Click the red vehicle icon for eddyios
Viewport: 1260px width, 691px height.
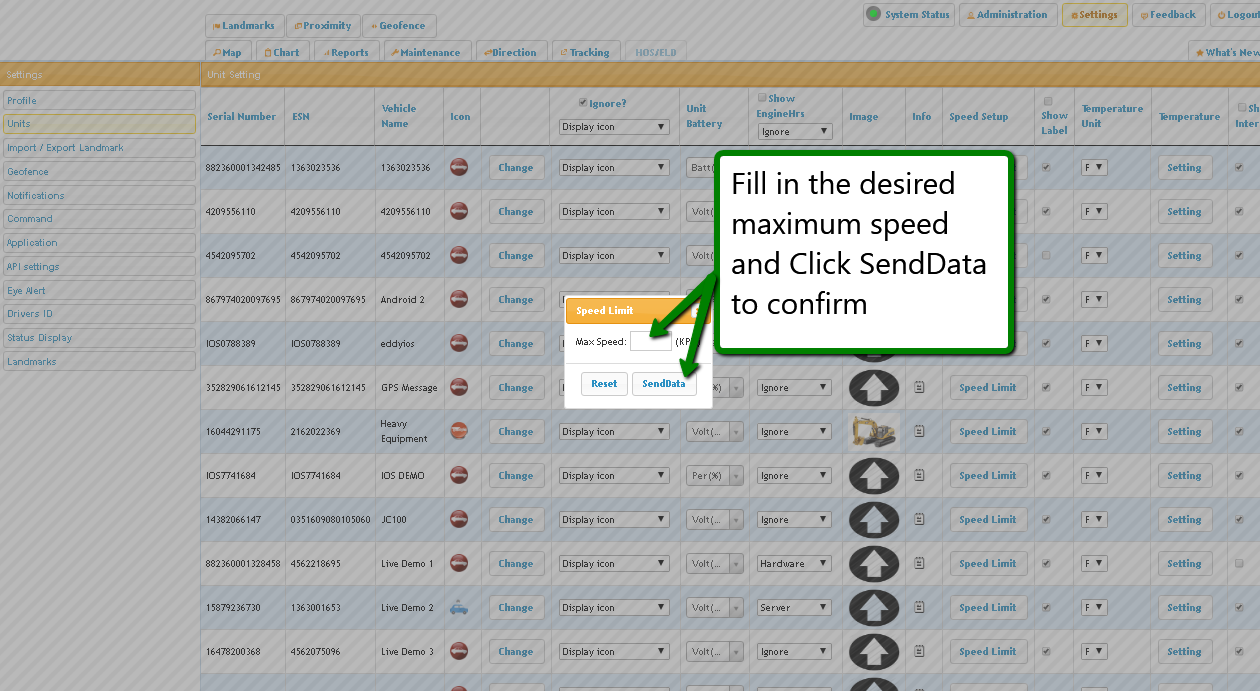[459, 343]
